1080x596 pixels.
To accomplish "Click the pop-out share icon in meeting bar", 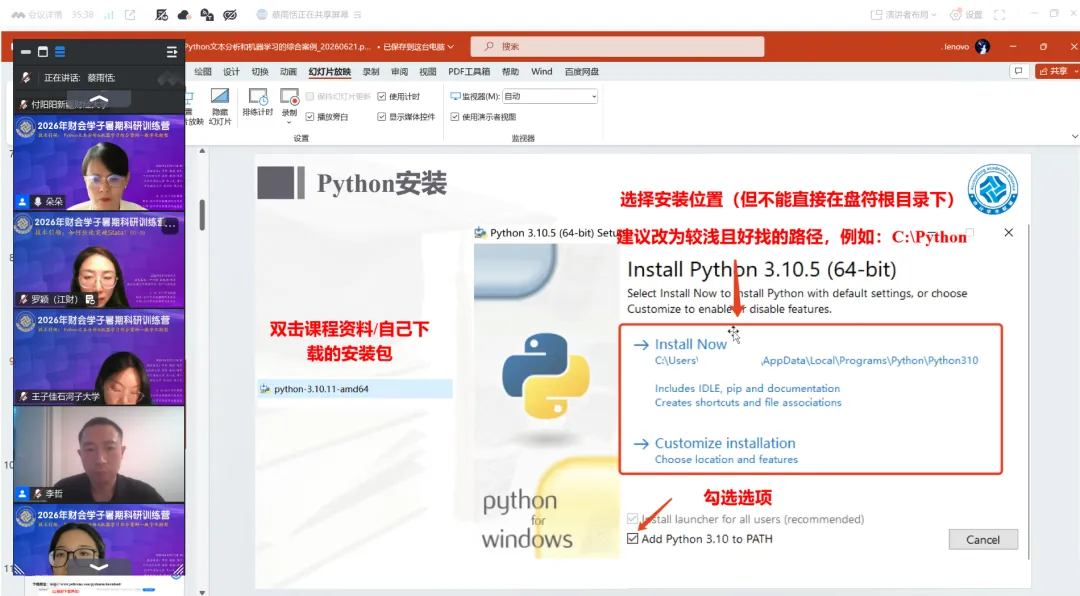I will point(130,14).
